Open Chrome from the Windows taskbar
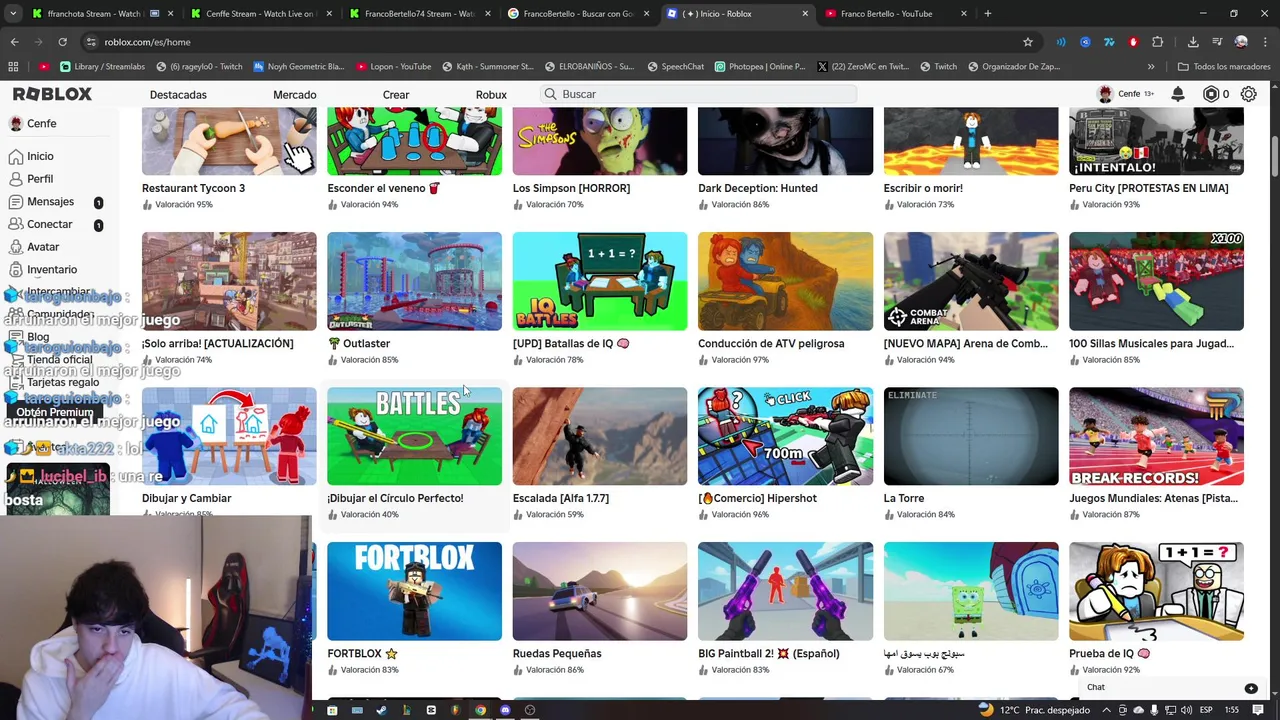Viewport: 1280px width, 720px height. pos(480,710)
